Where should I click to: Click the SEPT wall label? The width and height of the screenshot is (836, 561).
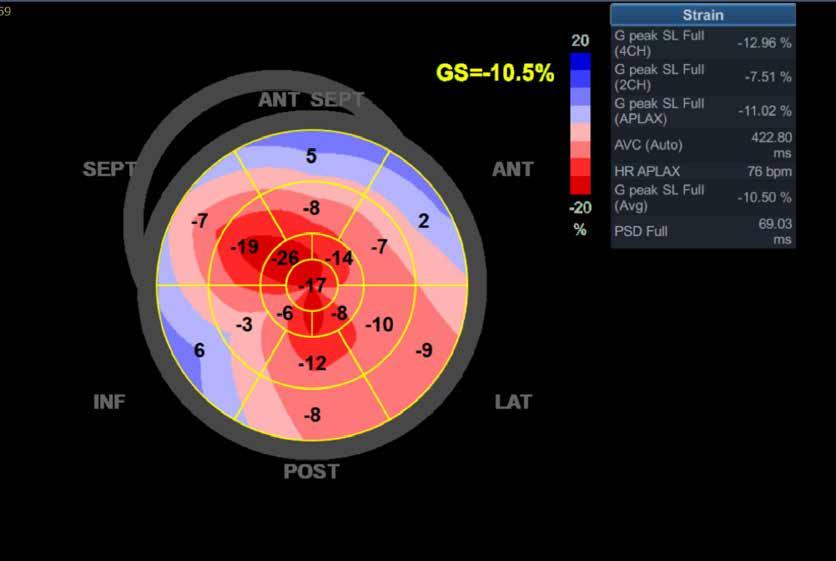tap(109, 169)
